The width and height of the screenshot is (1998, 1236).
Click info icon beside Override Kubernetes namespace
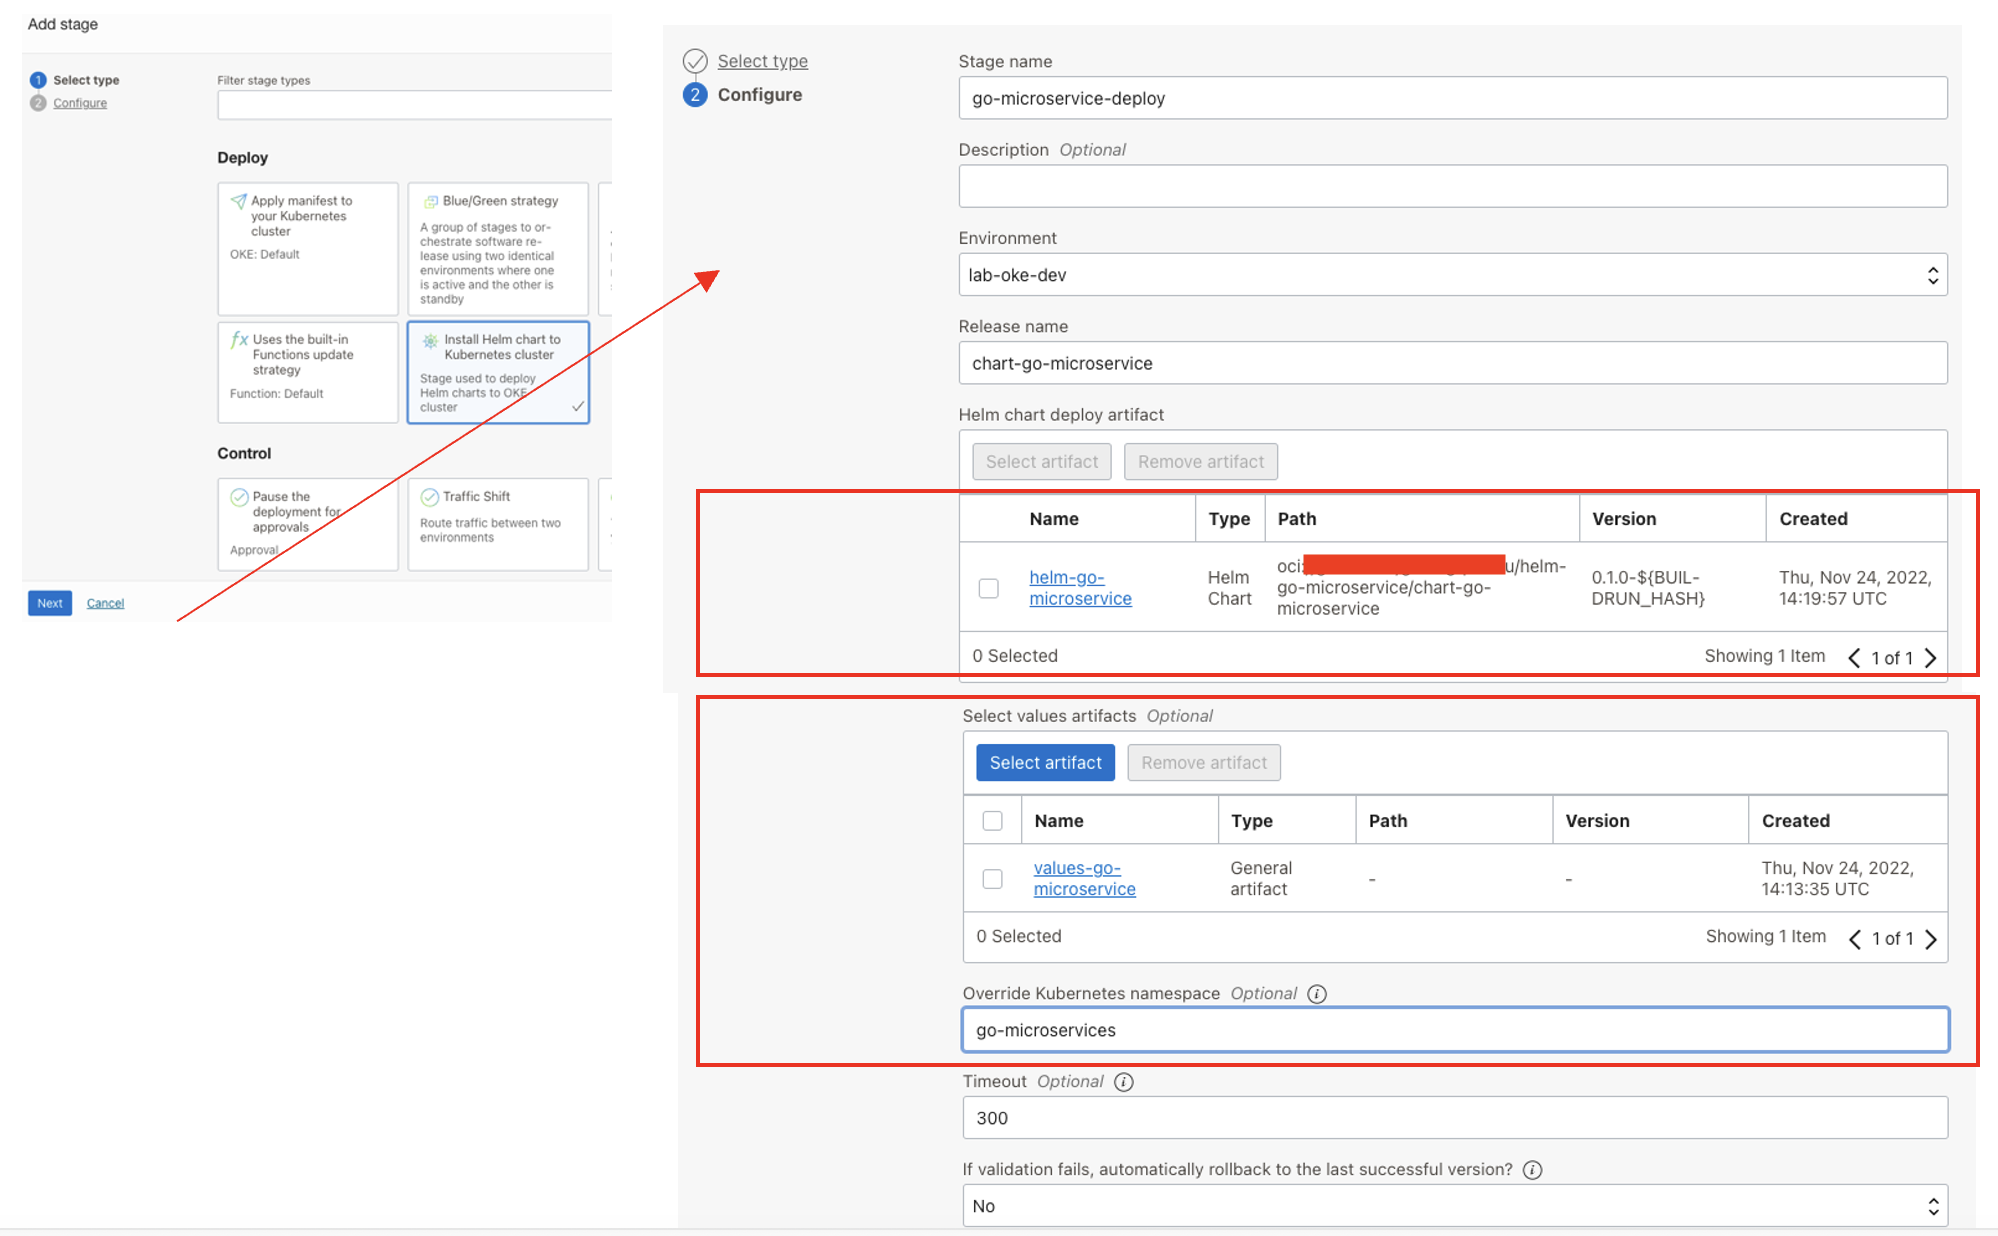(x=1317, y=994)
